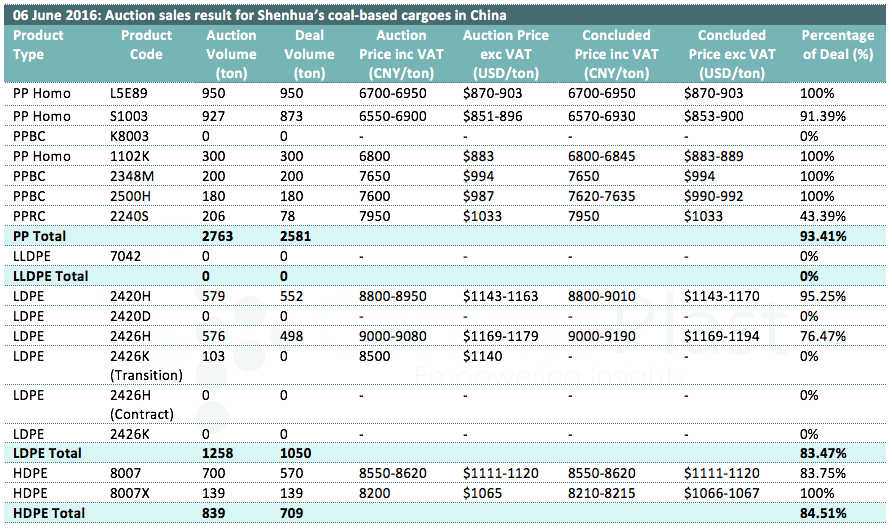Select the Product Type column header
The width and height of the screenshot is (892, 530).
(38, 45)
